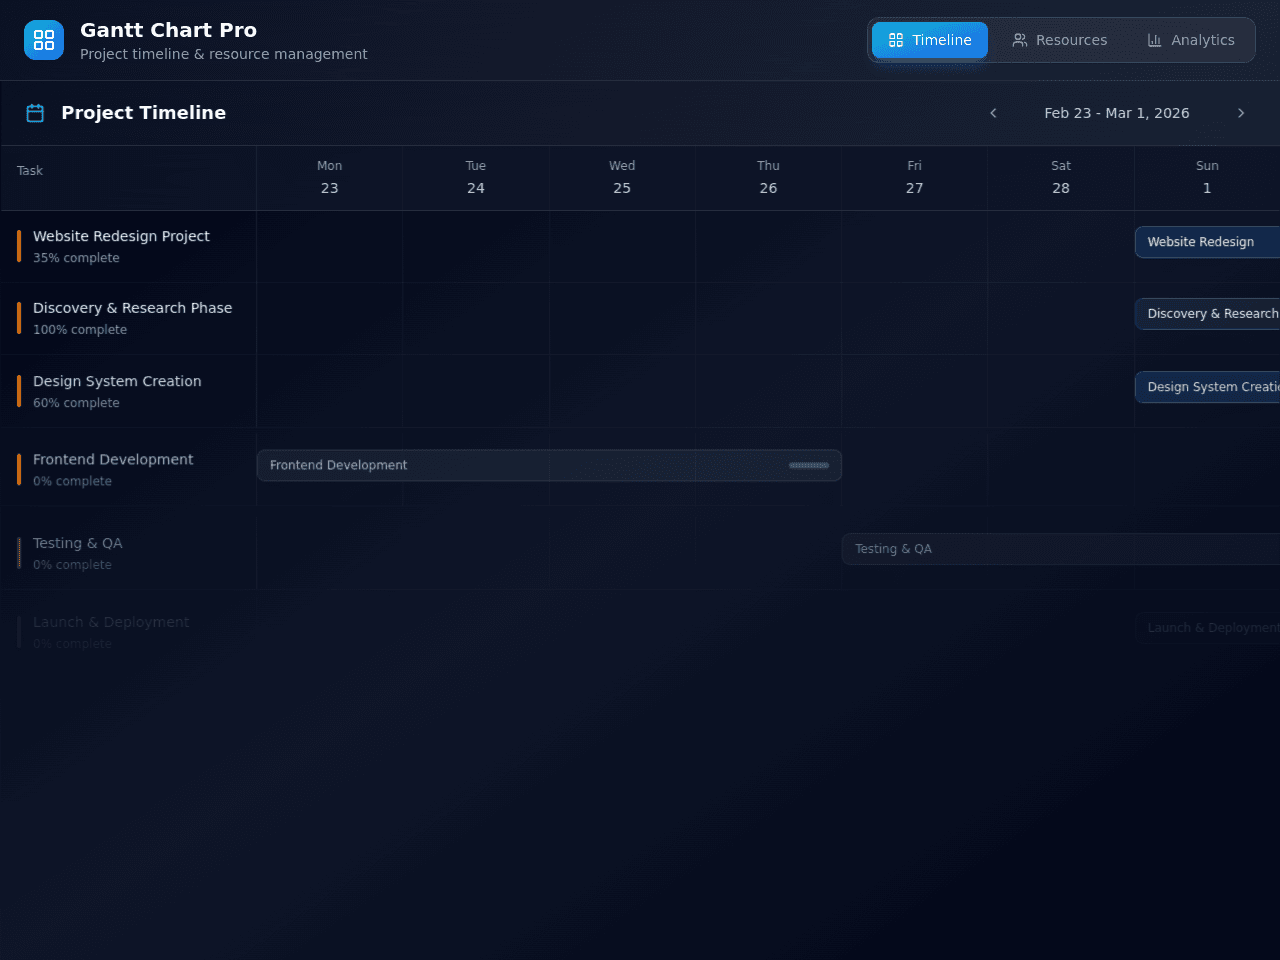The image size is (1280, 960).
Task: Click the 35% complete label
Action: pos(76,258)
